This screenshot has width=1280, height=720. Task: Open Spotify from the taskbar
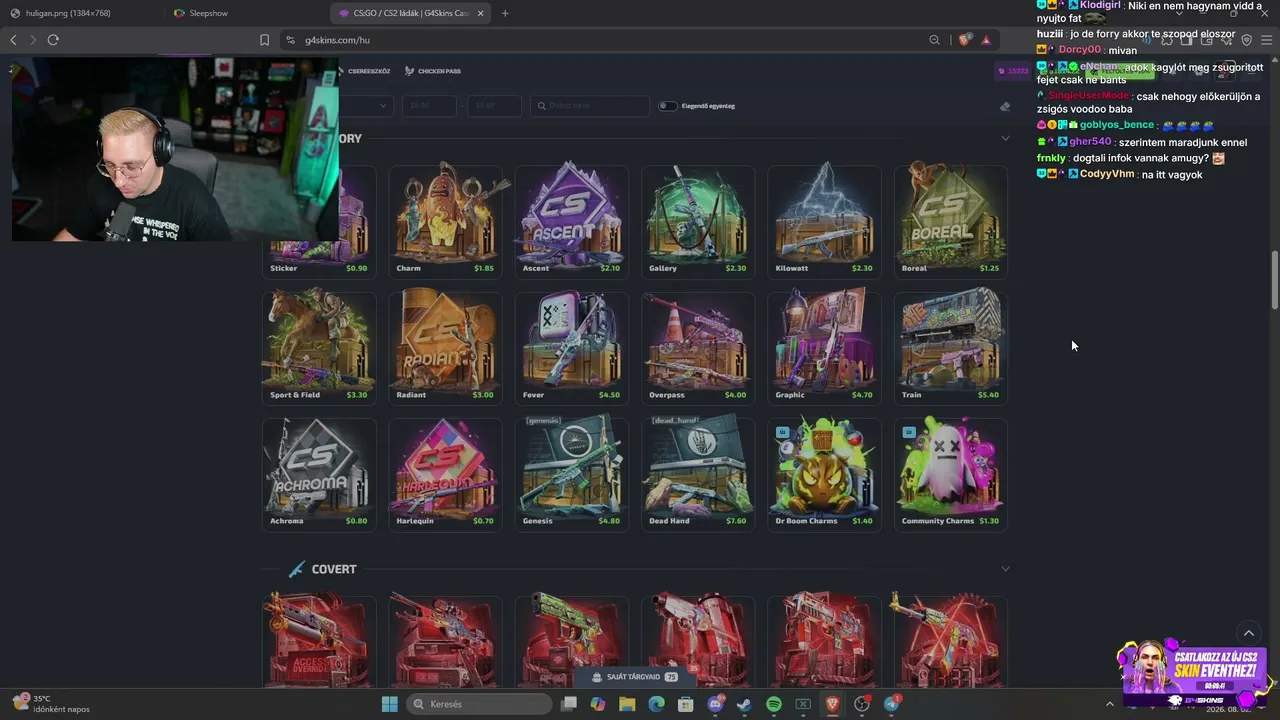coord(774,704)
